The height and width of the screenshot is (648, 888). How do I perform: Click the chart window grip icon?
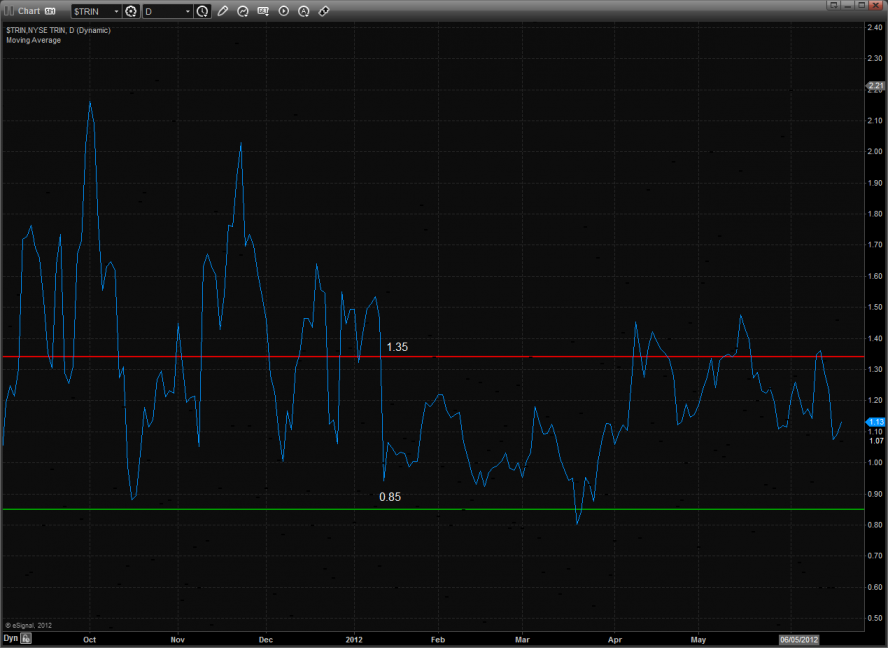(8, 11)
